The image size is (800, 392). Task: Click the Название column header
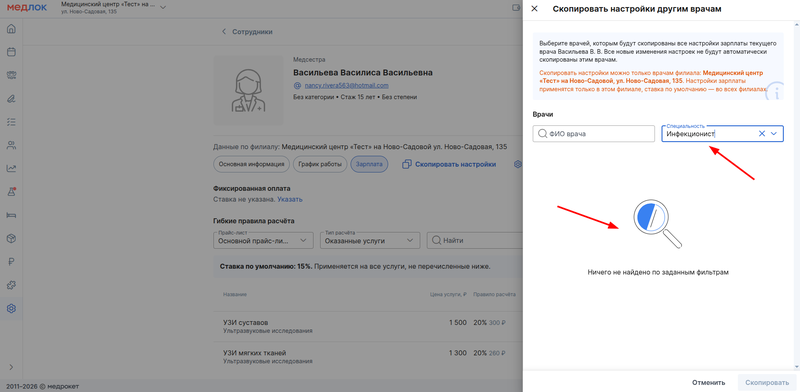pyautogui.click(x=235, y=295)
